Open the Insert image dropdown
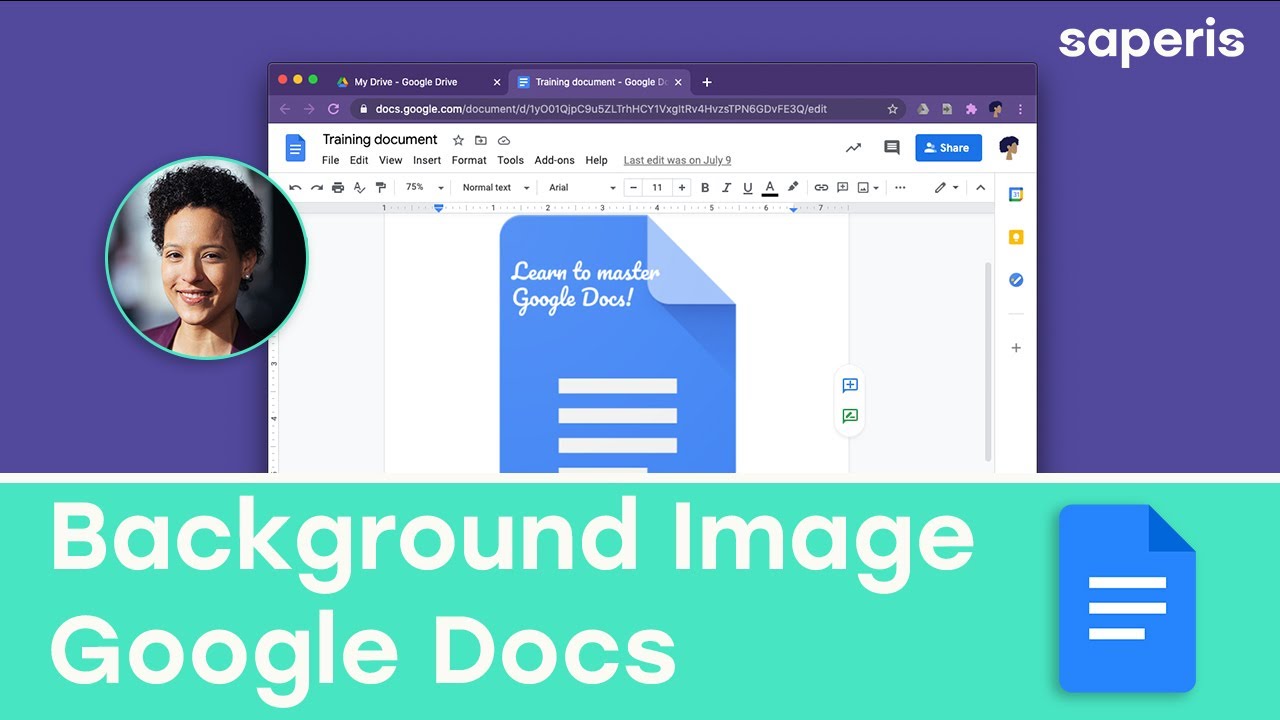Image resolution: width=1280 pixels, height=720 pixels. click(x=868, y=187)
